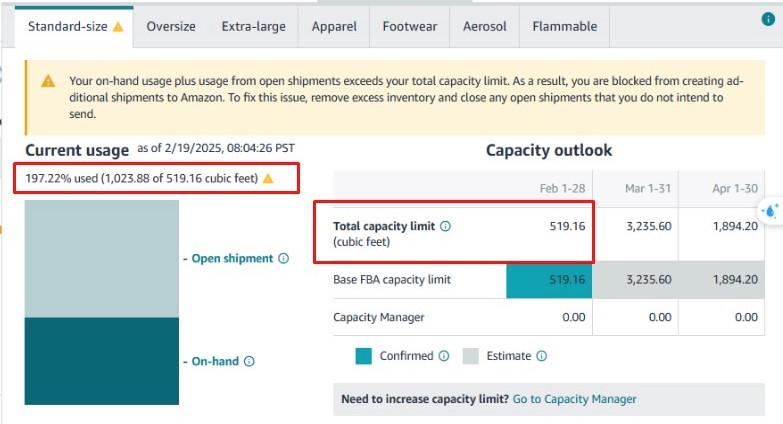
Task: Click Base FBA value 1,894.20 for April
Action: click(735, 280)
